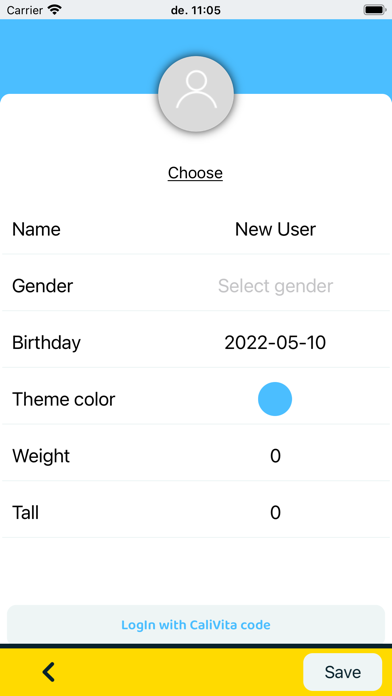Tap the Theme color row label
392x696 pixels.
click(x=63, y=399)
